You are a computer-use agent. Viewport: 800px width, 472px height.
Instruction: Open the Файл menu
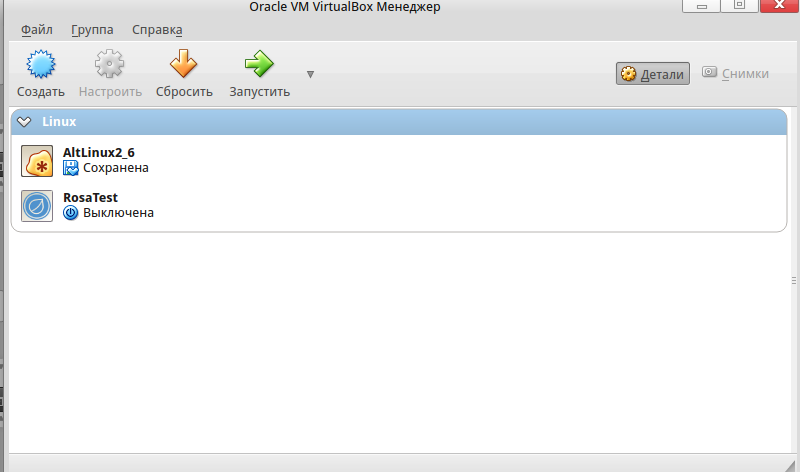point(37,30)
